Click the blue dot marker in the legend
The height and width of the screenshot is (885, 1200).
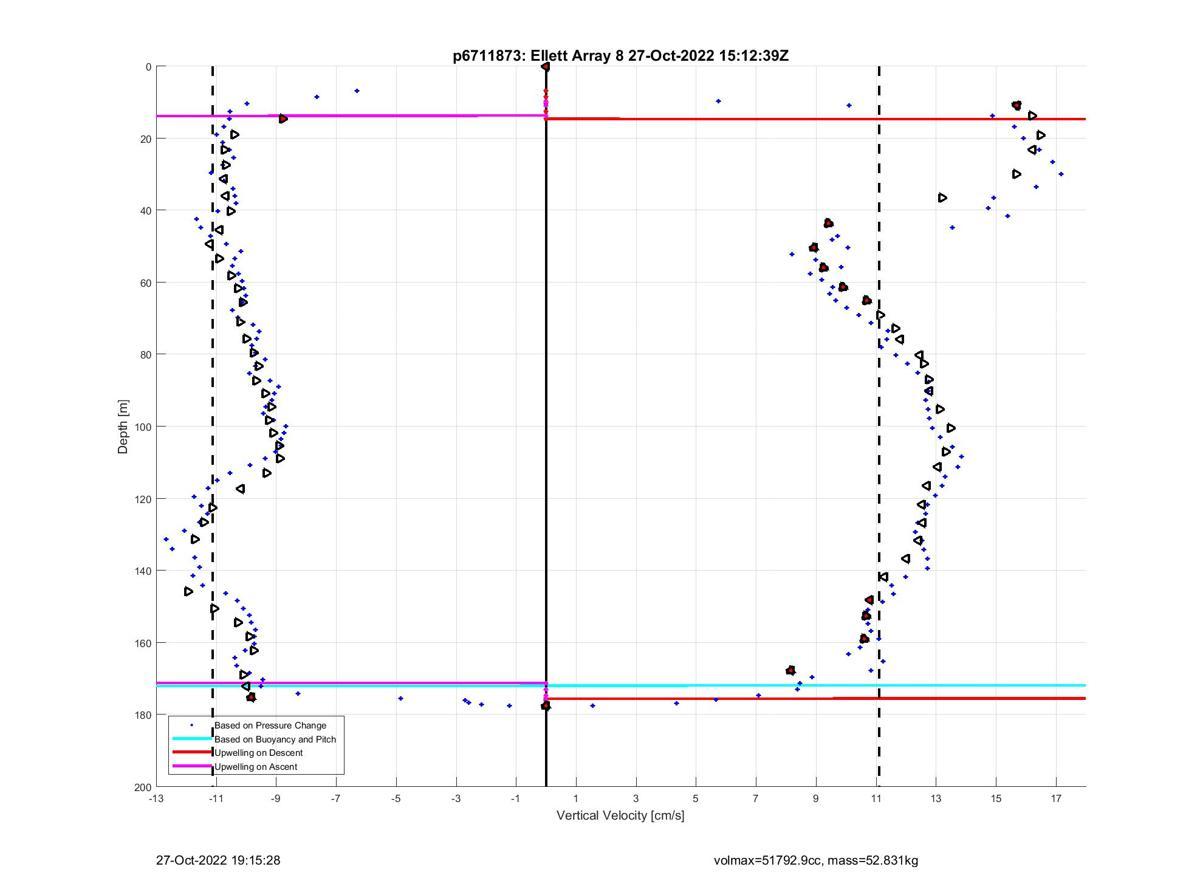(192, 725)
